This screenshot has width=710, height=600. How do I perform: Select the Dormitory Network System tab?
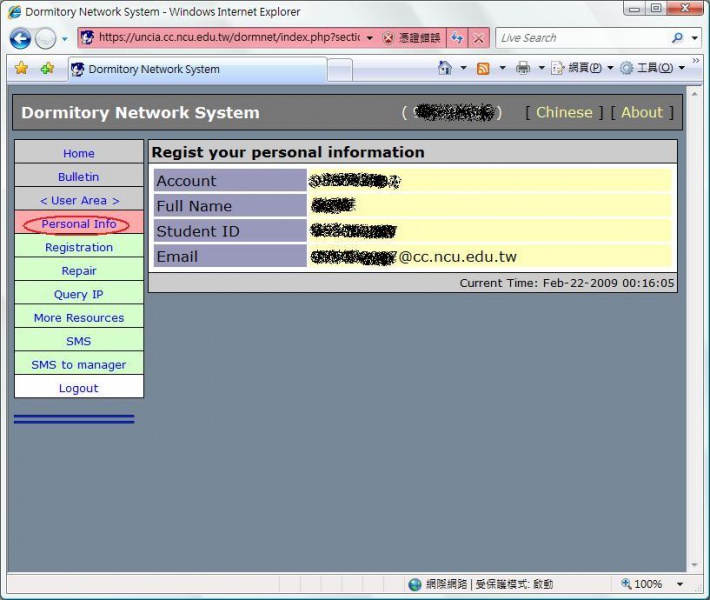click(197, 69)
